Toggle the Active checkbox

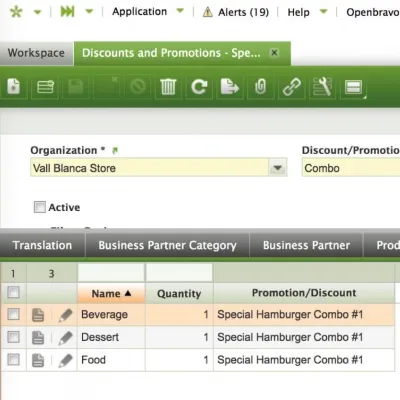click(40, 207)
